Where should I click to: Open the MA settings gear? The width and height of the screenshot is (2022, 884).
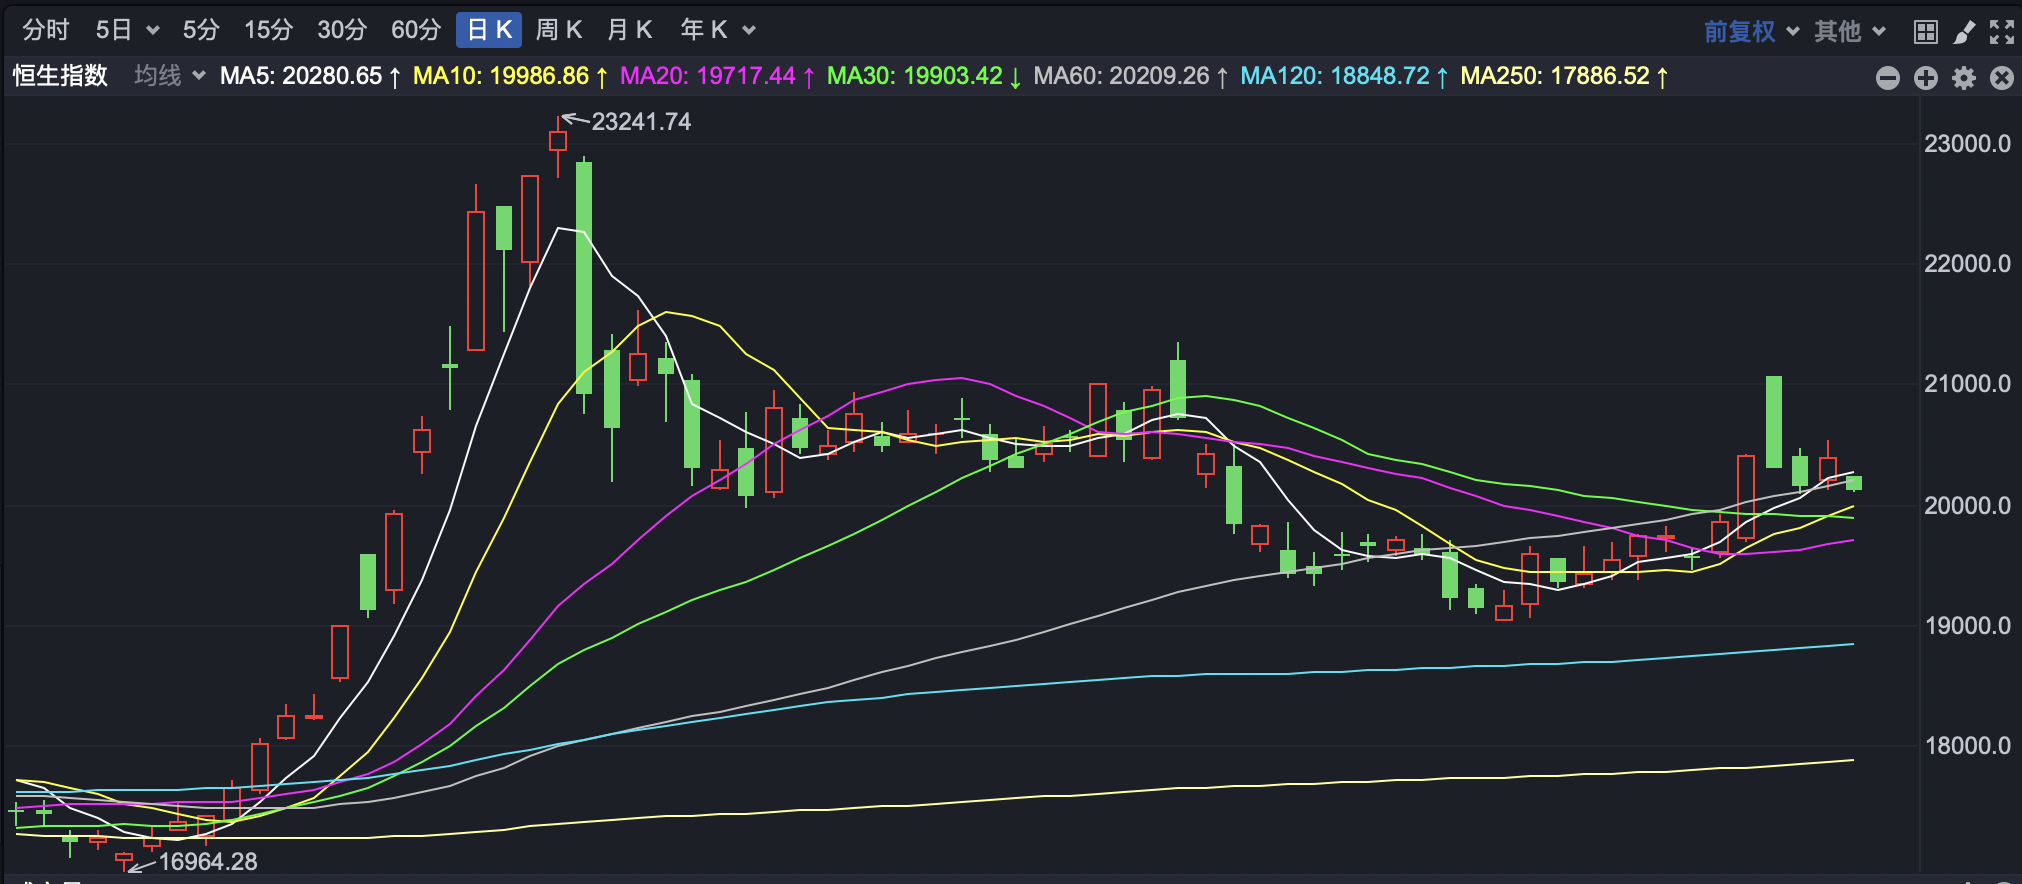point(1964,78)
